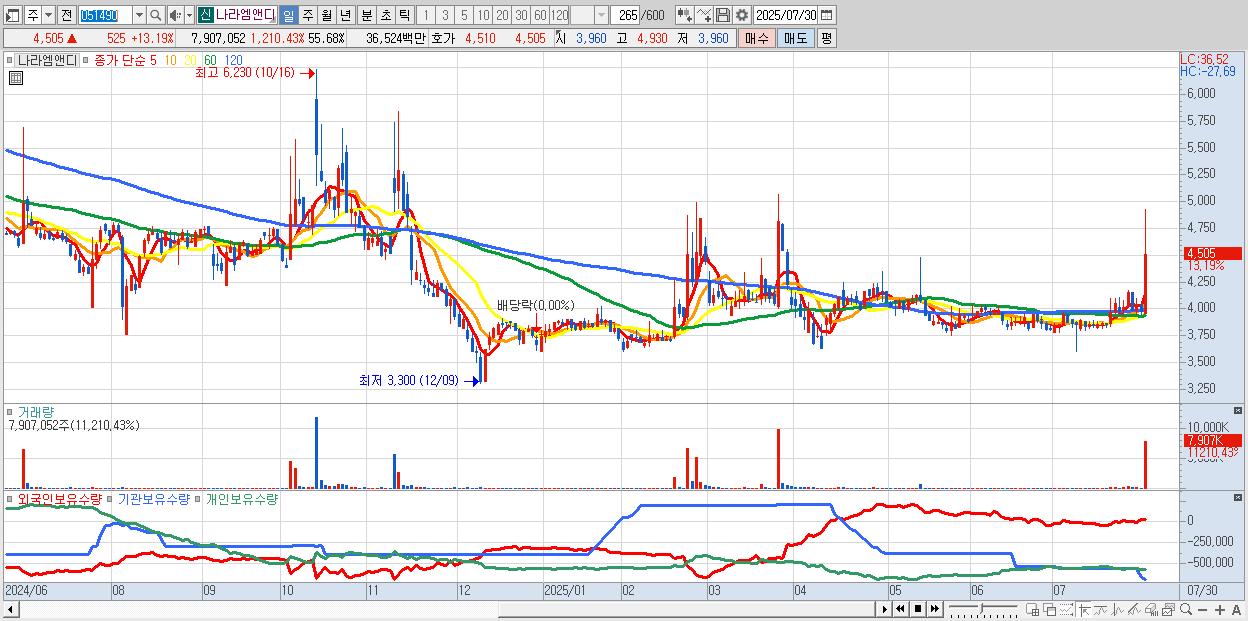Select the 주 weekly period button
The image size is (1248, 621).
307,16
